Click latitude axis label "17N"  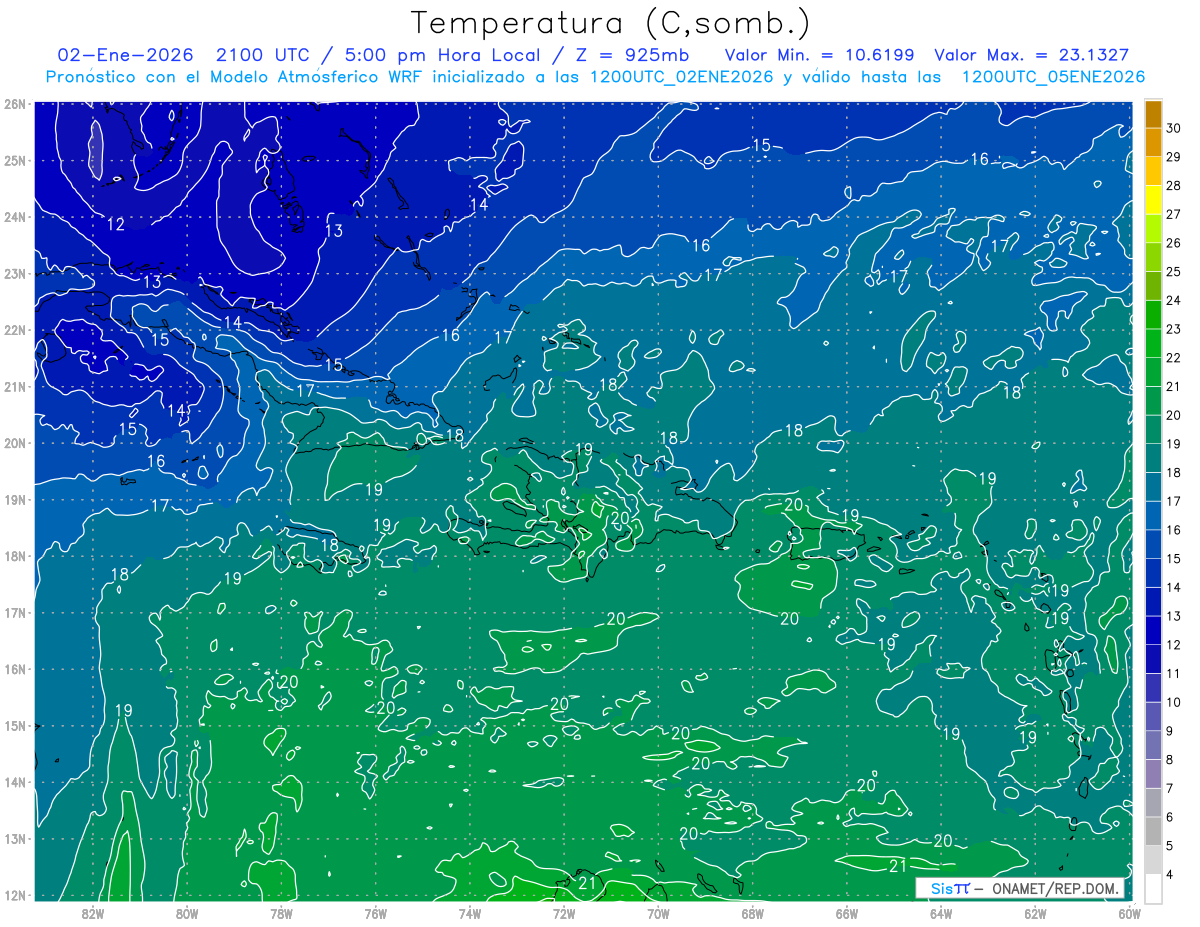click(14, 613)
